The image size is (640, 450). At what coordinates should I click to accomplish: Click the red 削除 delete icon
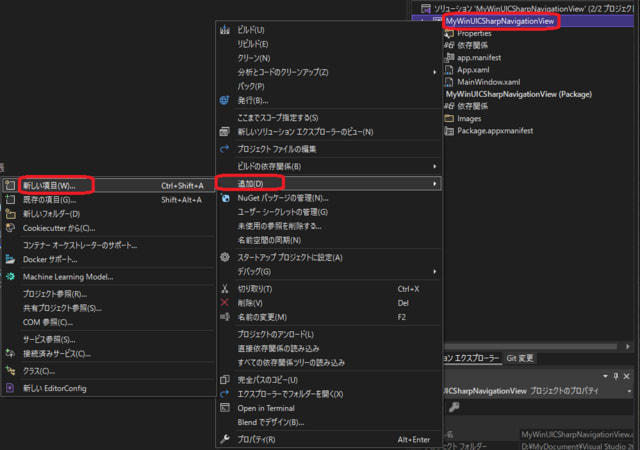(x=225, y=302)
